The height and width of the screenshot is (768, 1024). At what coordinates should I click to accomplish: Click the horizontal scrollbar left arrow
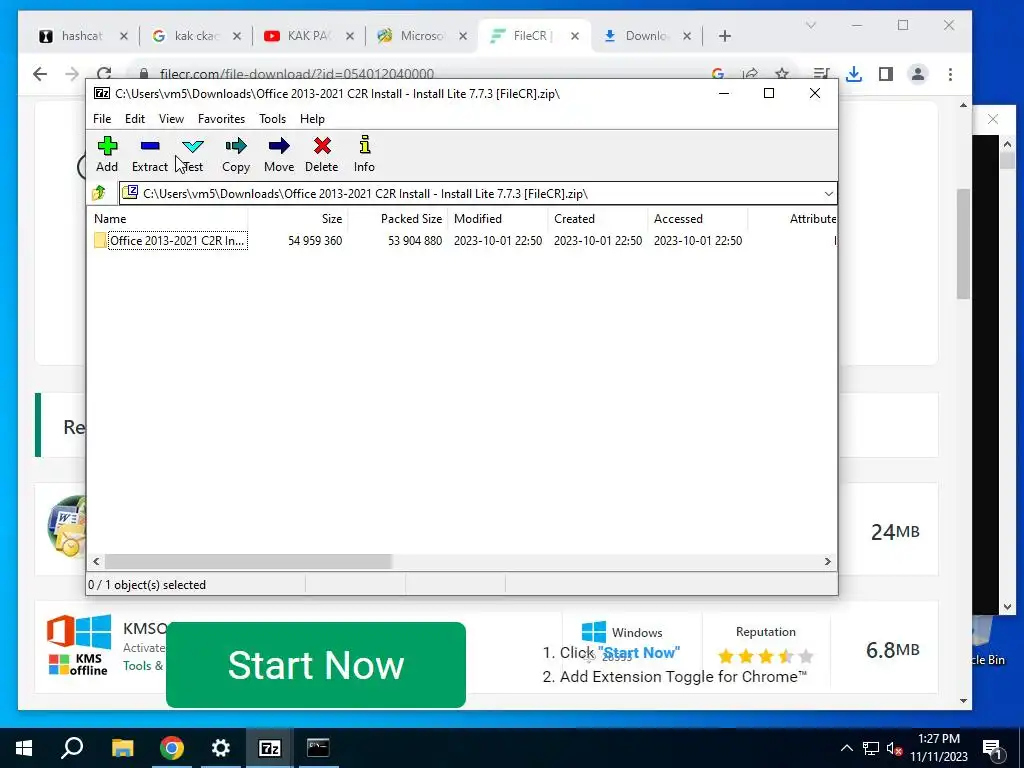tap(97, 562)
